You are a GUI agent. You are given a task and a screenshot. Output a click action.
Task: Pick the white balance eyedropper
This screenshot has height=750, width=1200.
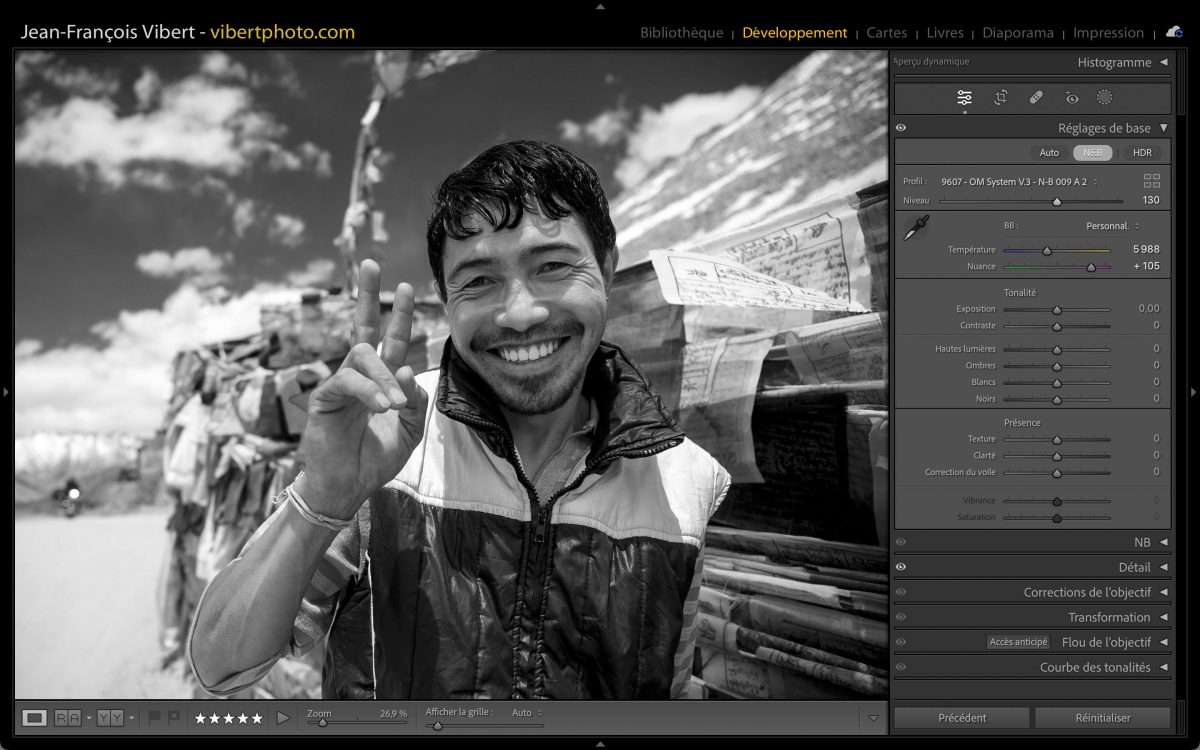click(x=915, y=228)
